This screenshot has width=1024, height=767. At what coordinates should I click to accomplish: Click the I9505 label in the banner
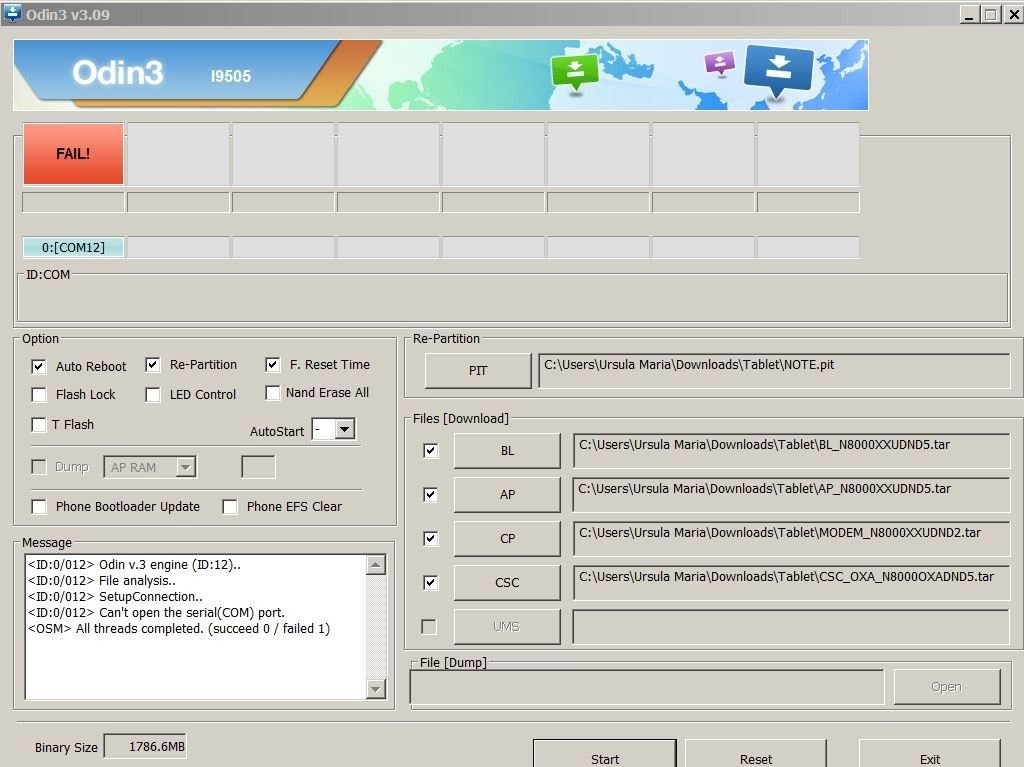(x=231, y=76)
